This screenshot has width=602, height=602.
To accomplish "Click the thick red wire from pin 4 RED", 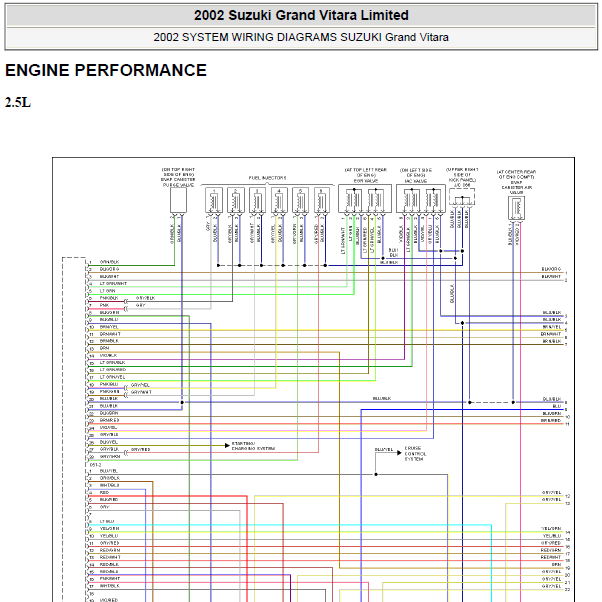I will coord(169,496).
